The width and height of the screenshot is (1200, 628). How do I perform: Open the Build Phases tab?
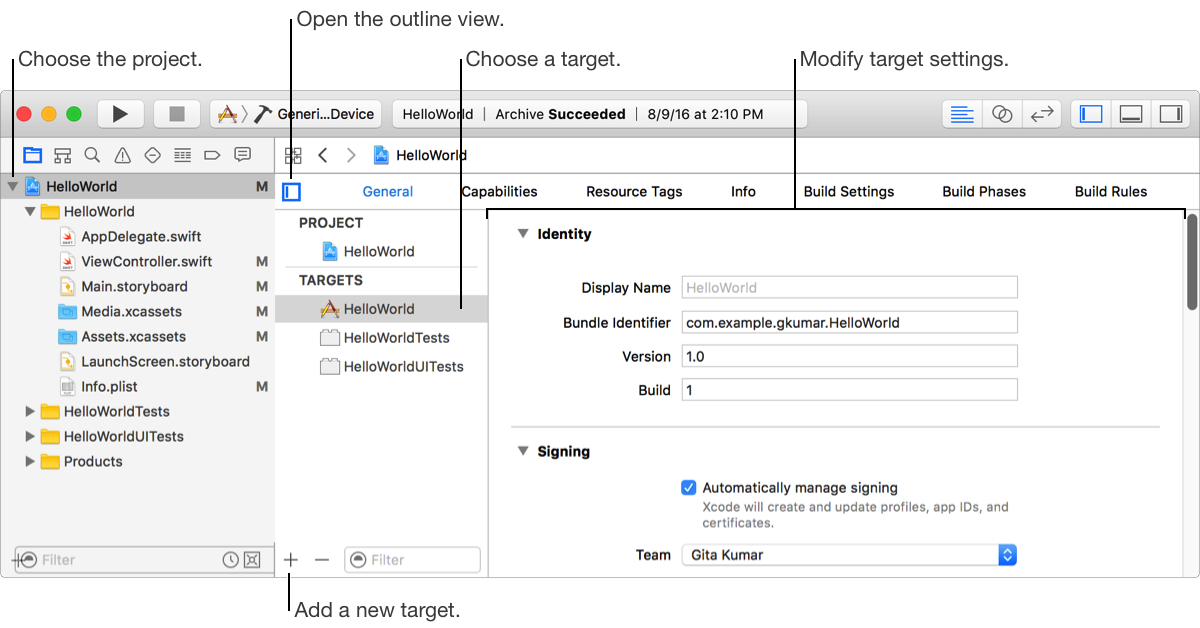984,191
